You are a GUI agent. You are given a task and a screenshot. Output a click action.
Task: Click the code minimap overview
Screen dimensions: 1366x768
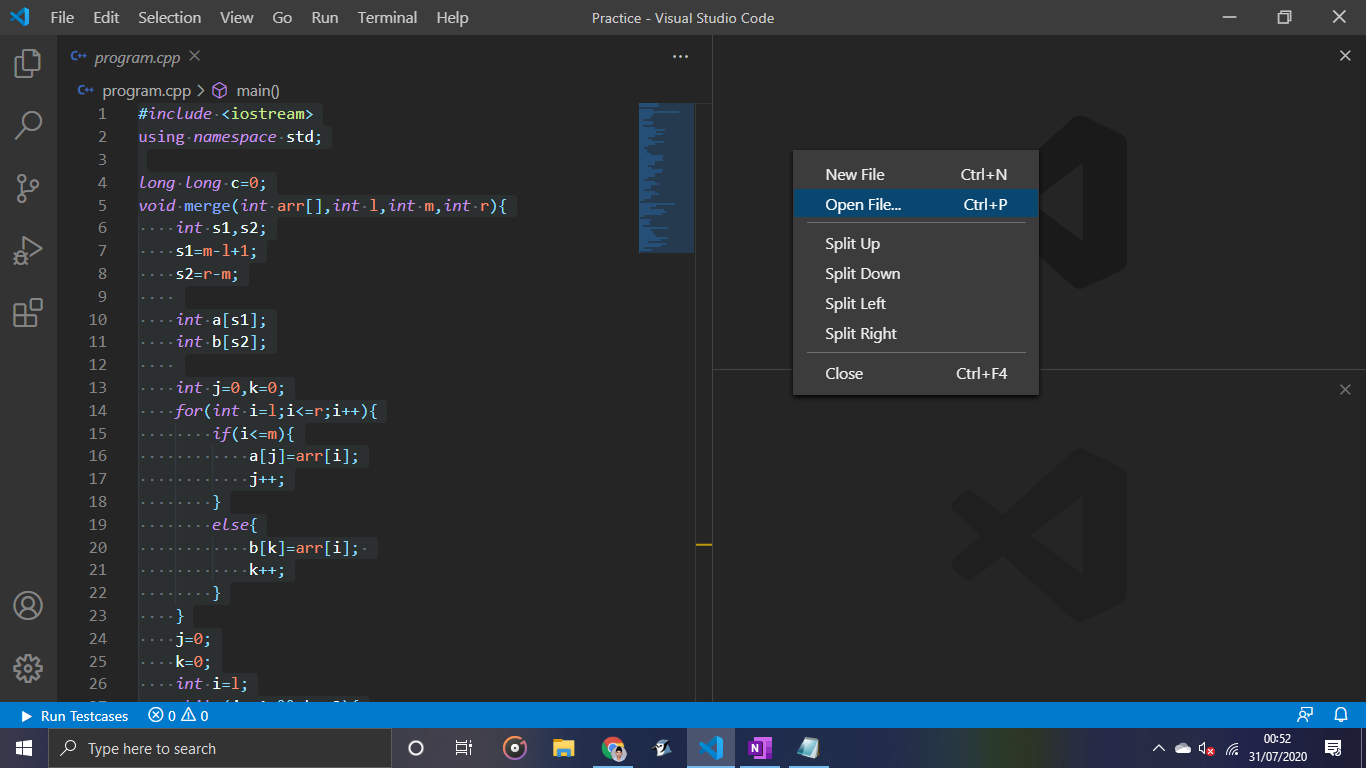666,178
